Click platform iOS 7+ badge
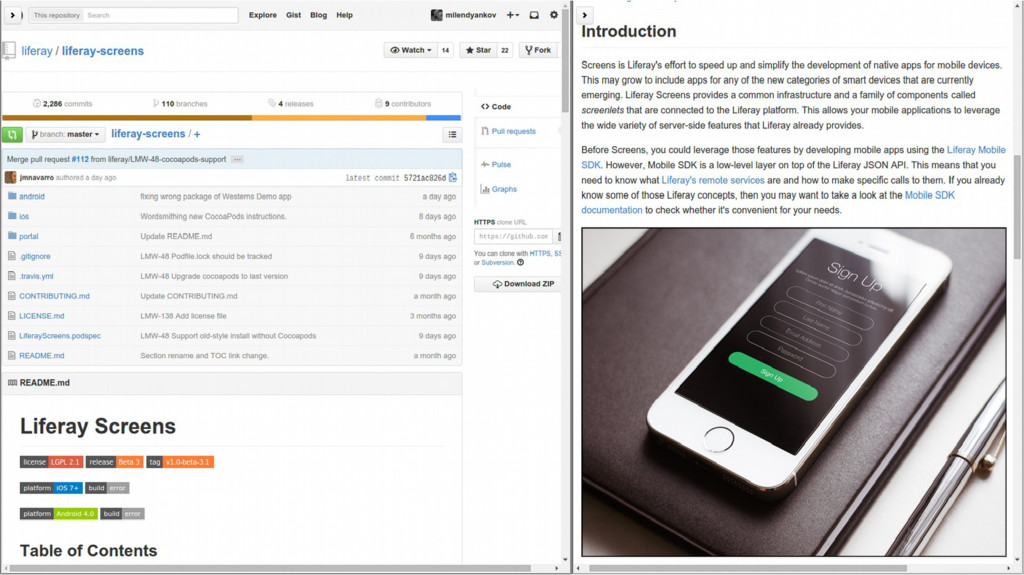The height and width of the screenshot is (575, 1024). tap(51, 488)
